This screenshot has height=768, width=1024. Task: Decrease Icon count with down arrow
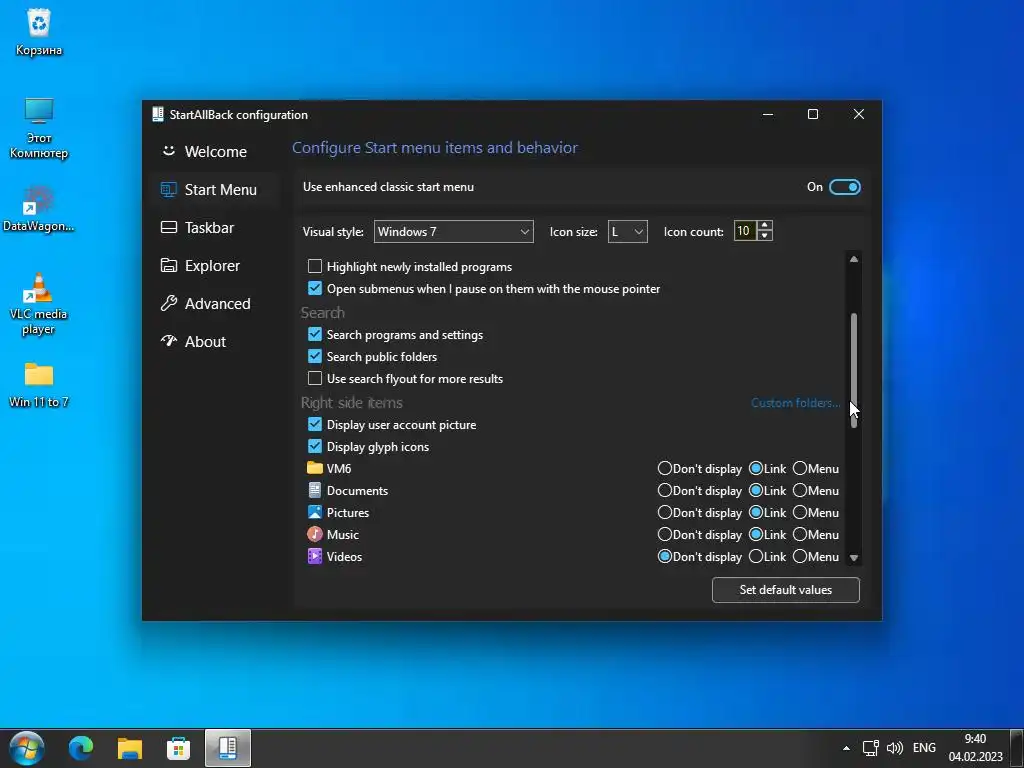pos(765,236)
